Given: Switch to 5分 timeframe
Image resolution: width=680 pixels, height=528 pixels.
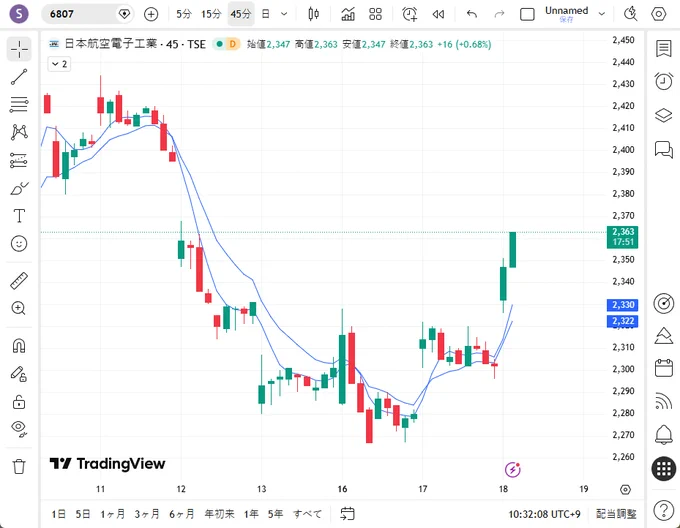Looking at the screenshot, I should (184, 14).
